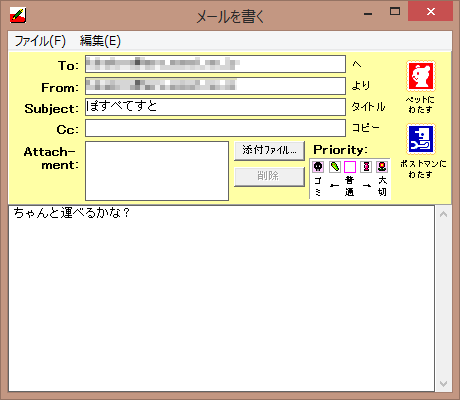Click the 添付ファイル... button
460x400 pixels.
[x=269, y=150]
